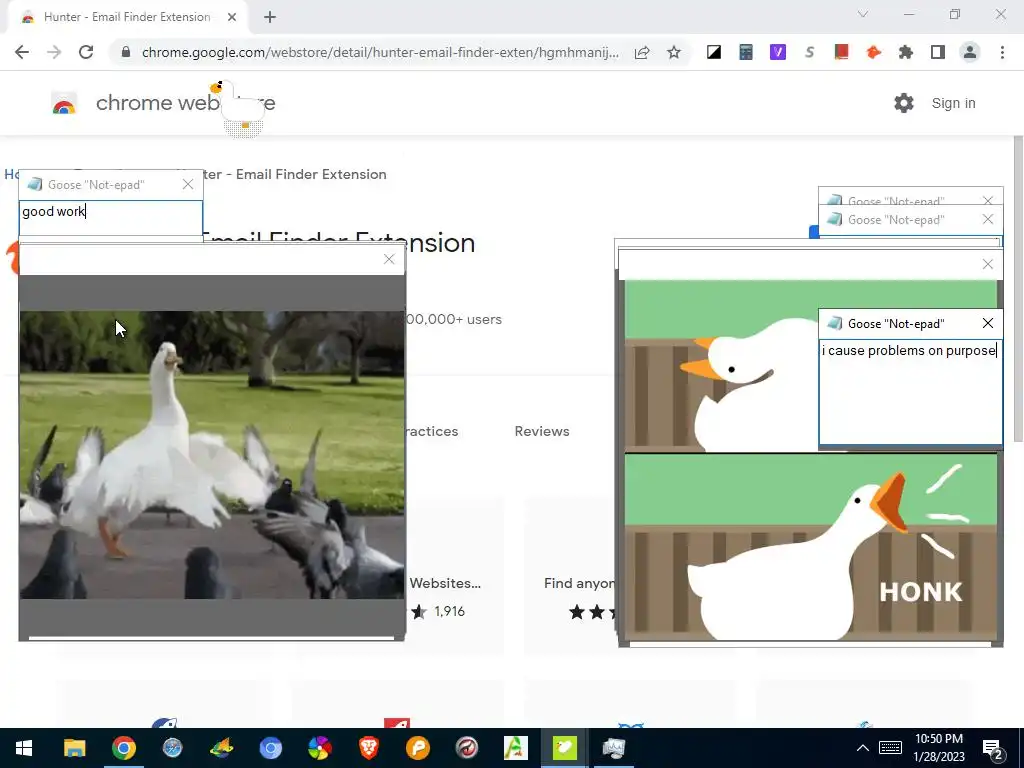Open the colorful pinwheel taskbar icon
The image size is (1024, 768).
click(x=320, y=748)
